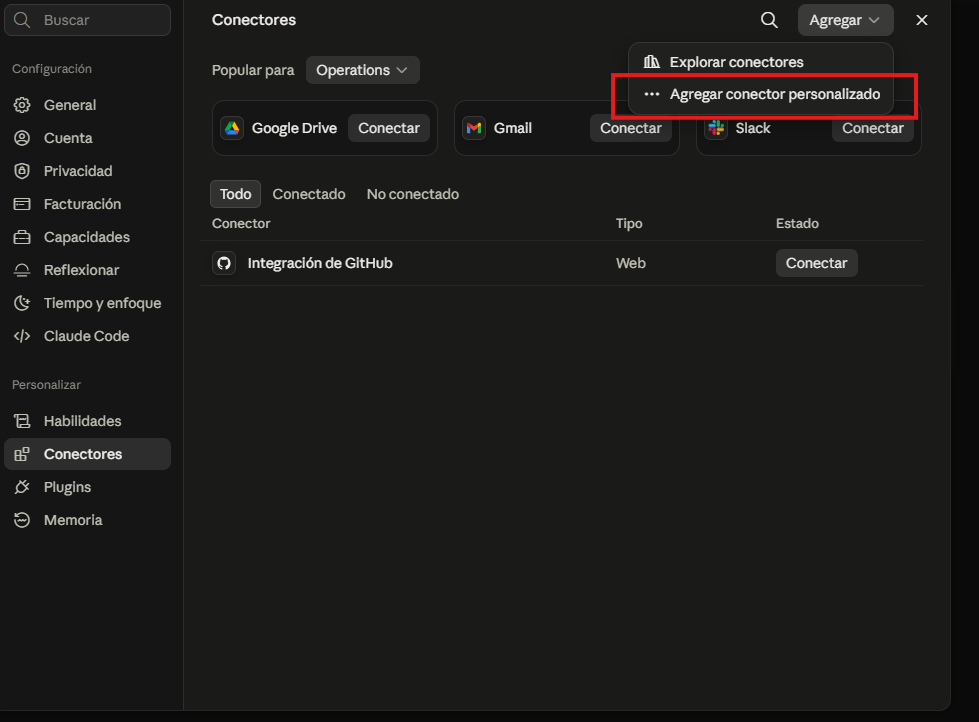979x722 pixels.
Task: Click the Web type cell
Action: pos(631,263)
